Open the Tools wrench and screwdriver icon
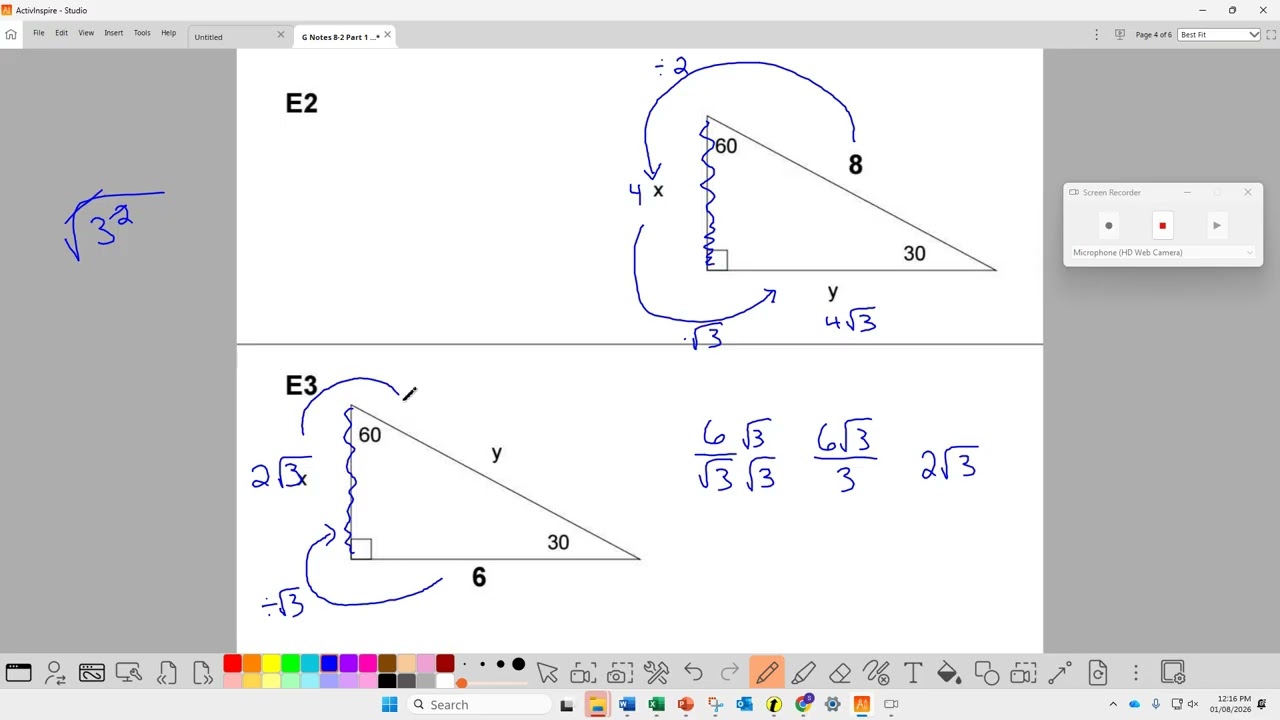1280x720 pixels. click(x=657, y=673)
